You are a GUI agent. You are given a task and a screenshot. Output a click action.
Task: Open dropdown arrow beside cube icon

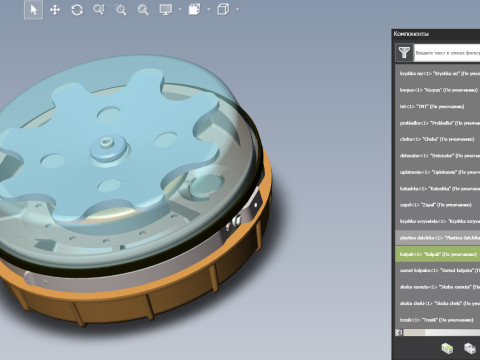[237, 10]
